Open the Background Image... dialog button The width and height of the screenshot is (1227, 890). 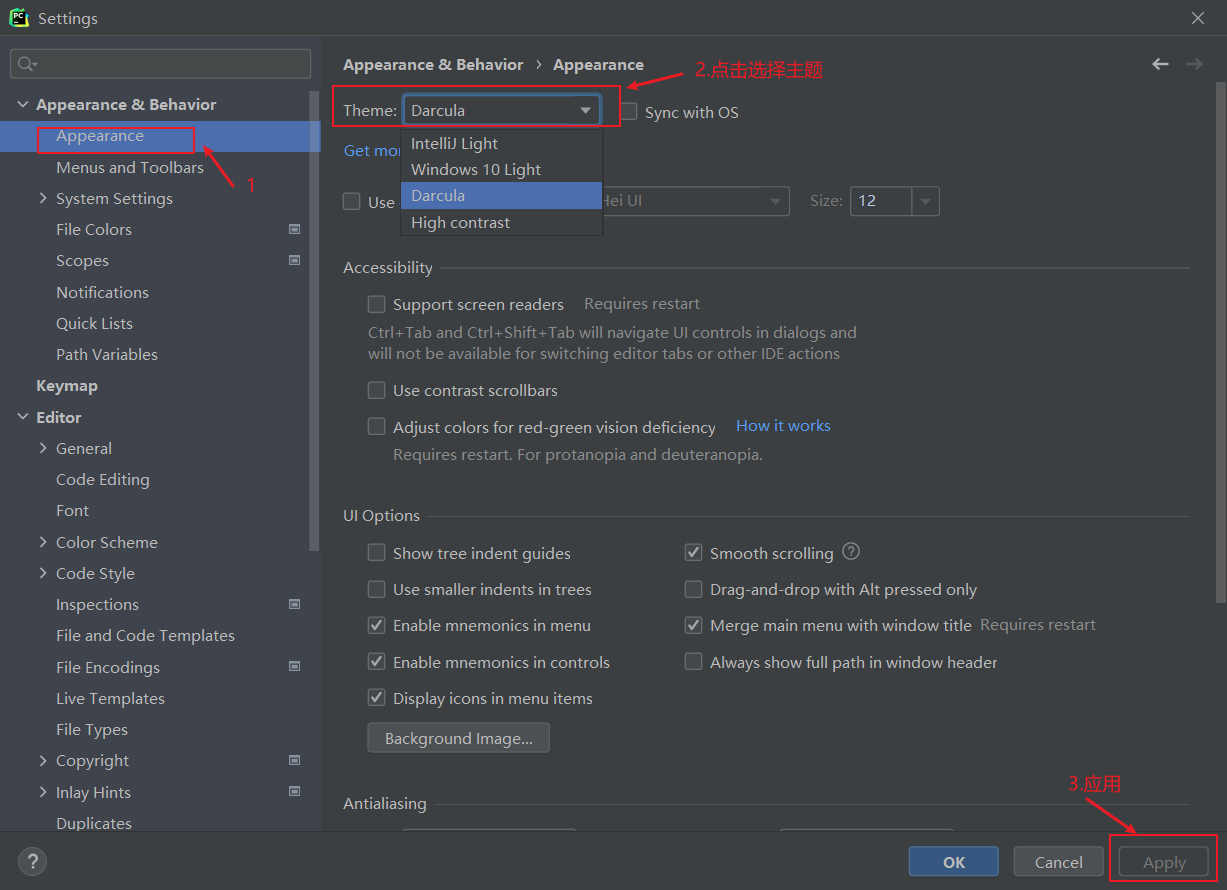[459, 738]
